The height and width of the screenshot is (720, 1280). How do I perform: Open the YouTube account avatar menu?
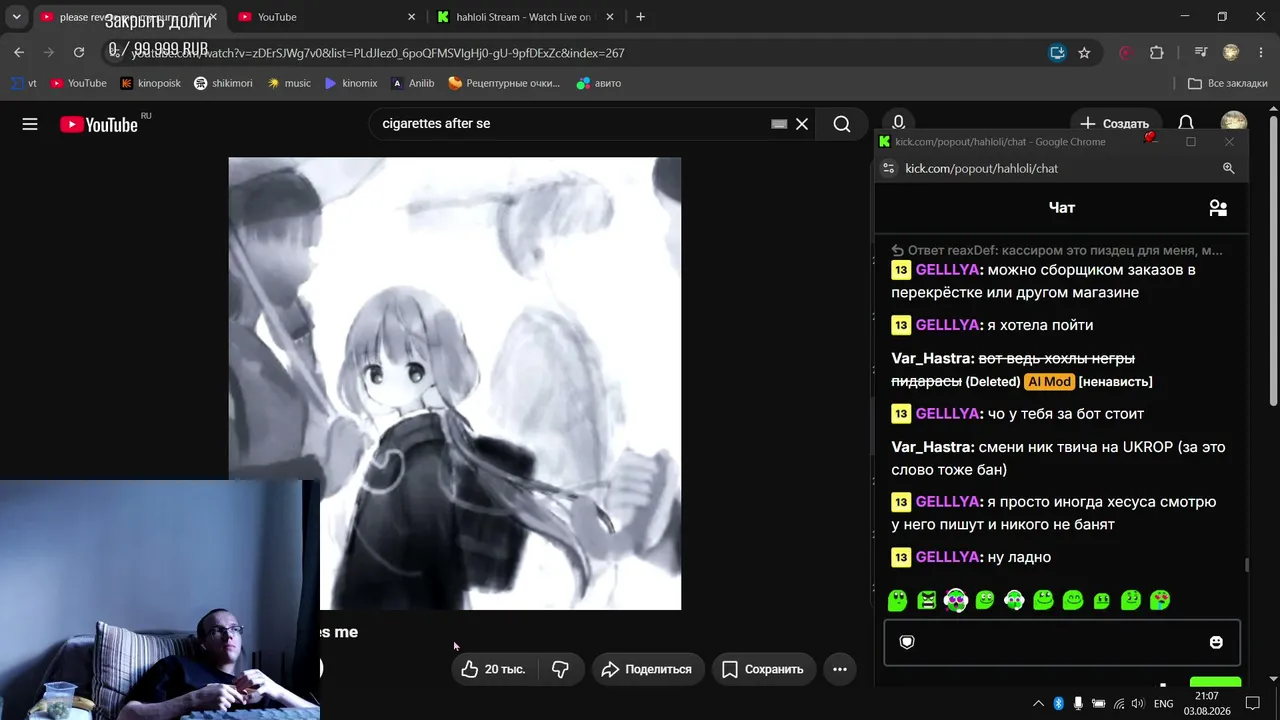coord(1234,123)
